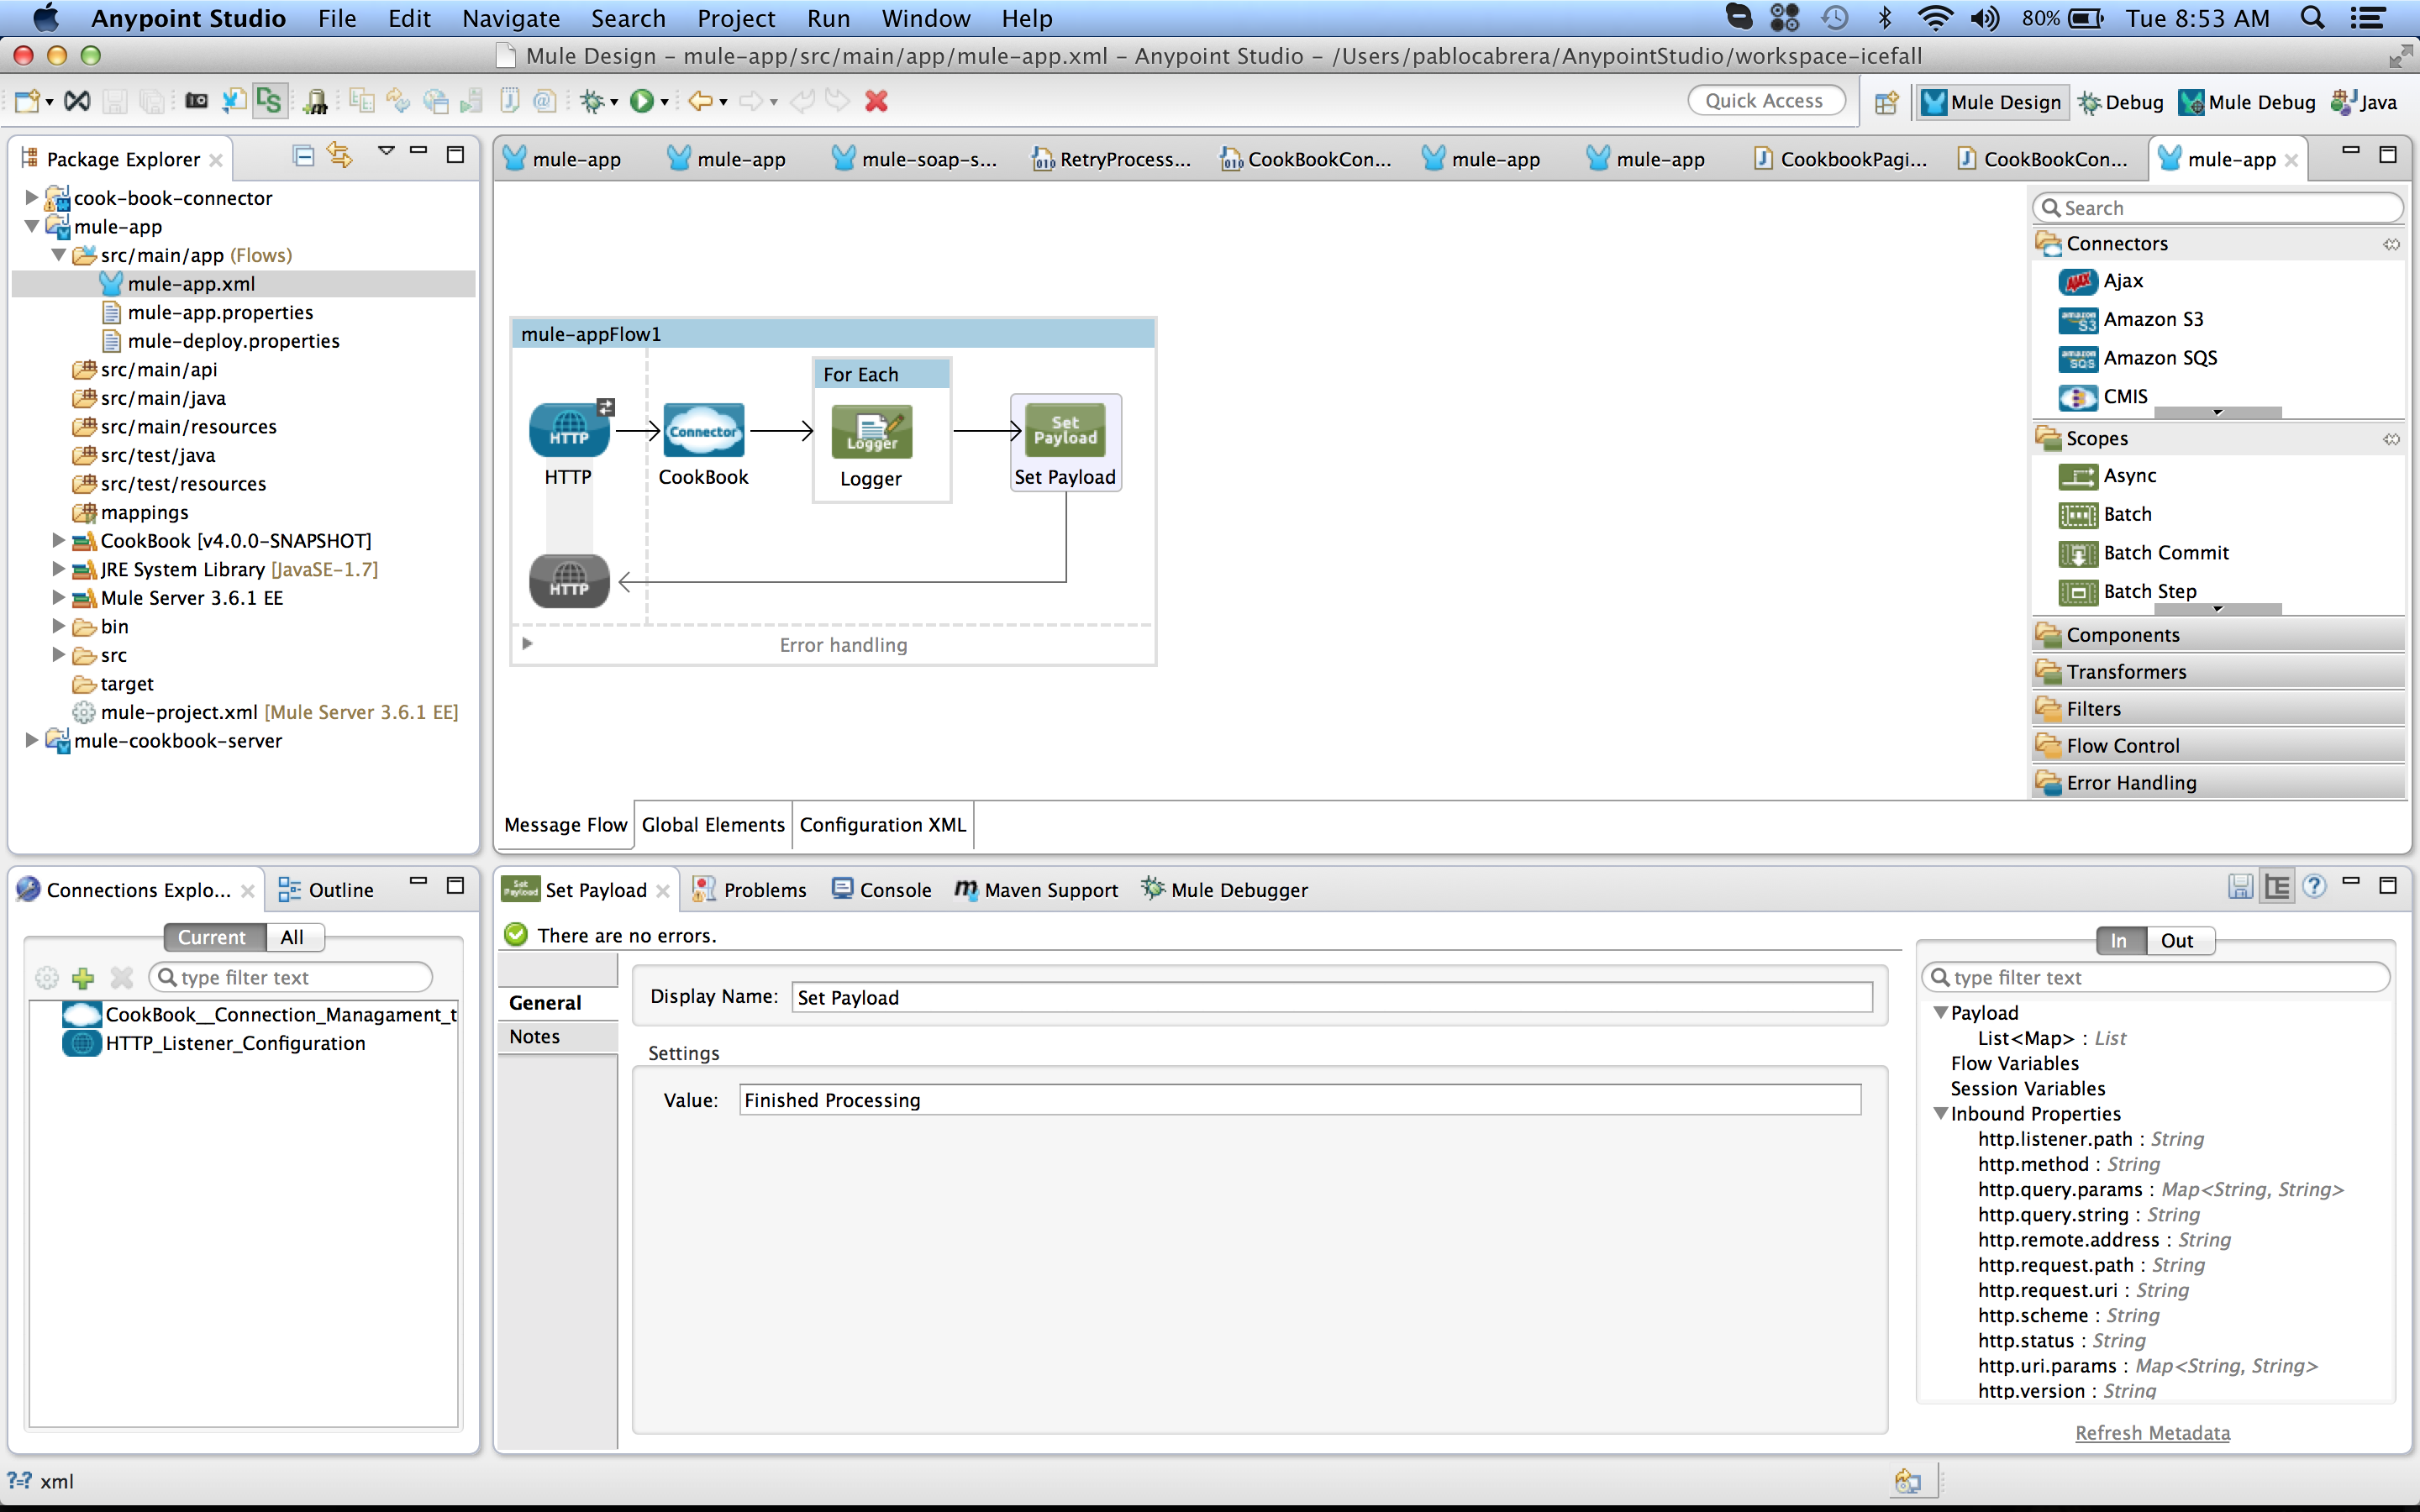2420x1512 pixels.
Task: Click Refresh Metadata link
Action: tap(2152, 1432)
